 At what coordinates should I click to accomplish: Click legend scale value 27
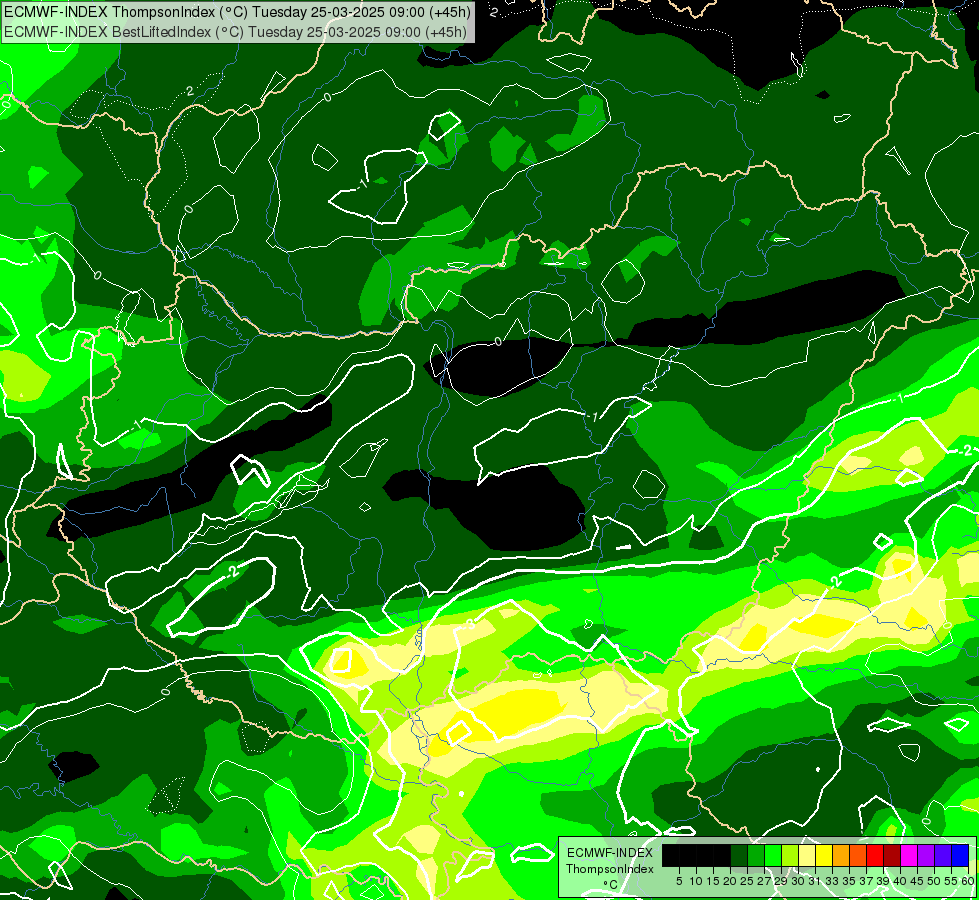coord(764,881)
